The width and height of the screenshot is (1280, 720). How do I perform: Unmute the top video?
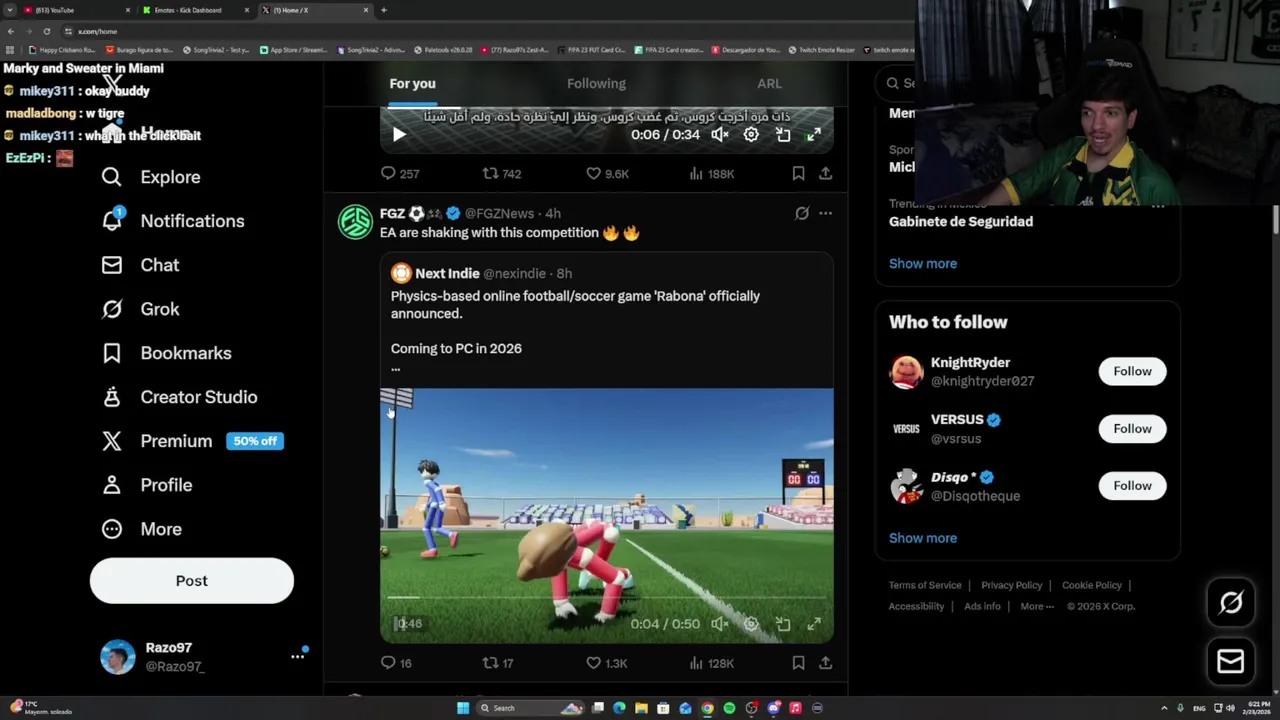click(x=719, y=134)
